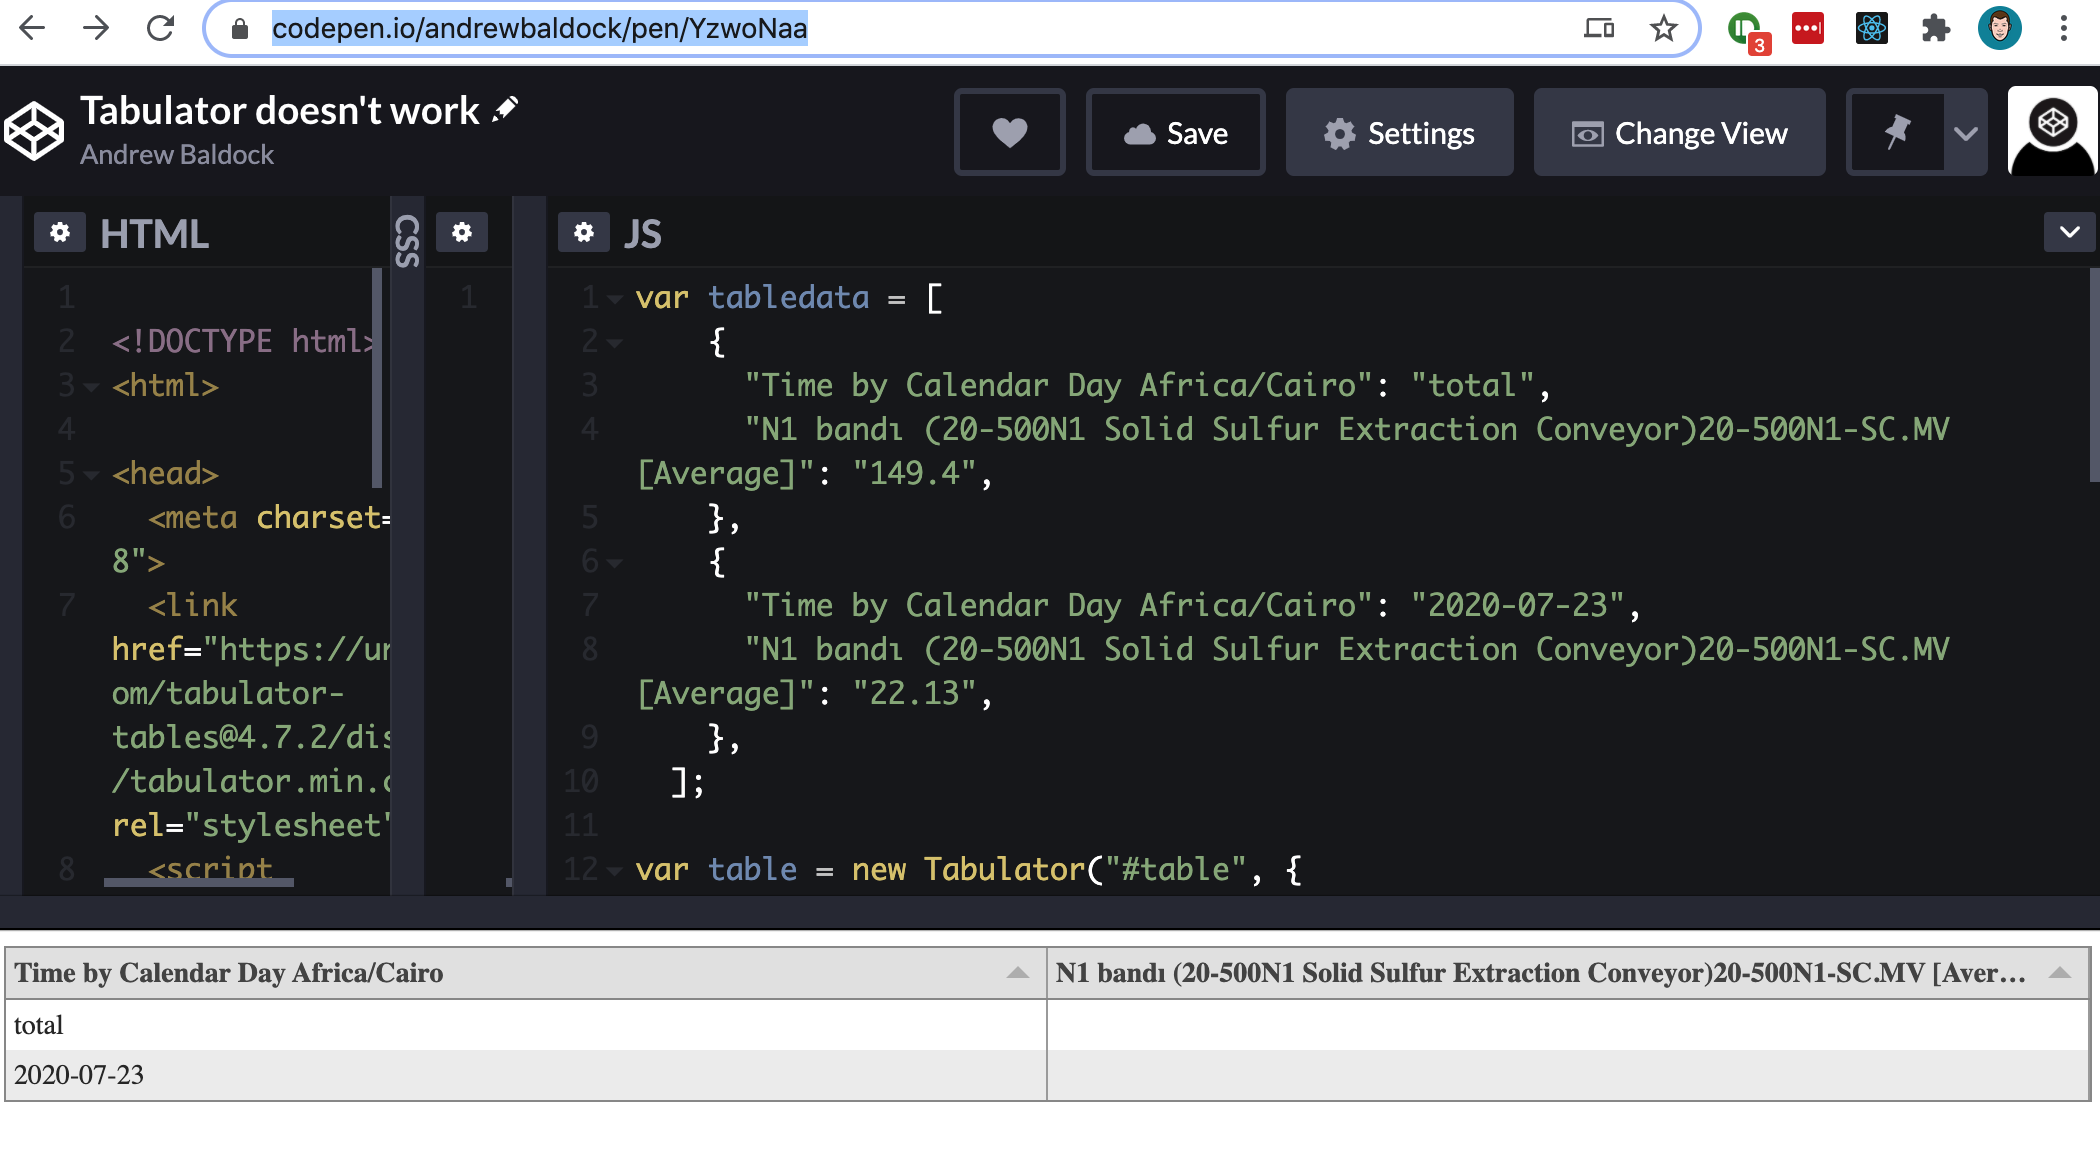
Task: Open the Change View menu
Action: [x=1679, y=132]
